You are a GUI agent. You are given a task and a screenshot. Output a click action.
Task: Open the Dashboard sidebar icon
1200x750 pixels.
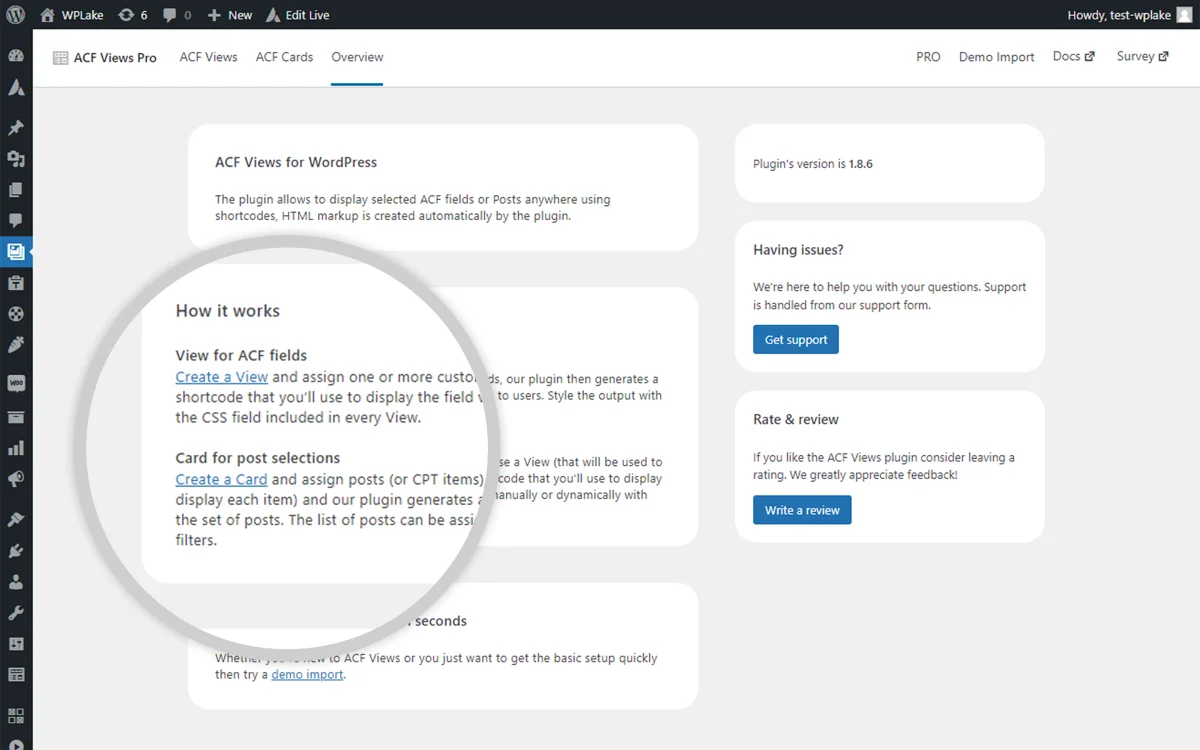[16, 56]
